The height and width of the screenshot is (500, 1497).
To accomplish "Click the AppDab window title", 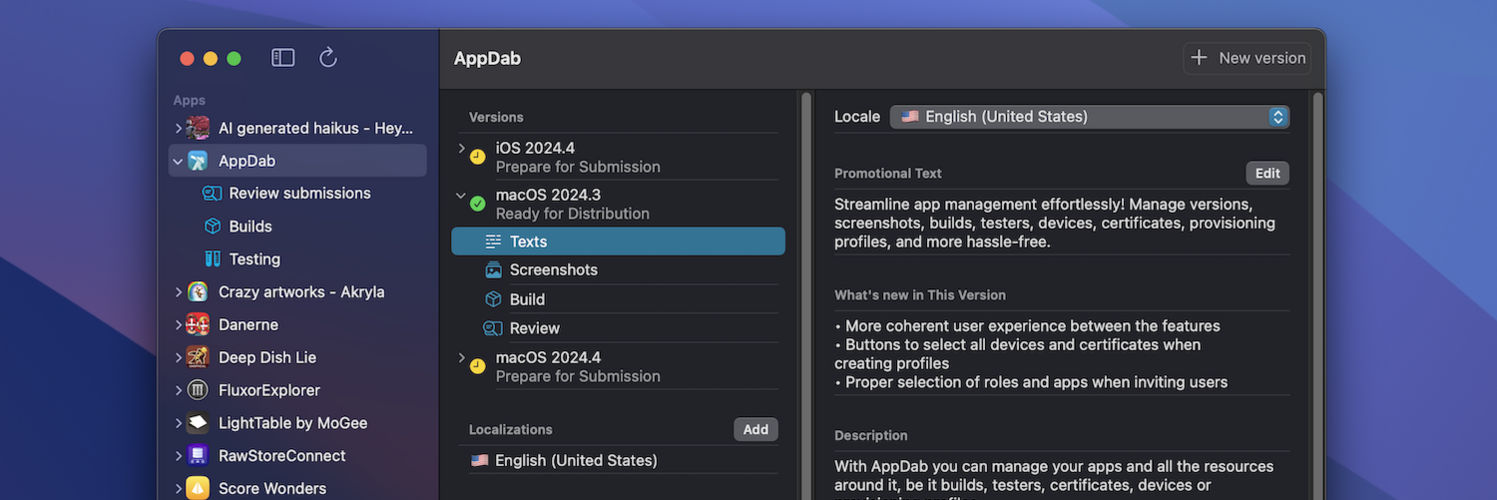I will pyautogui.click(x=487, y=58).
